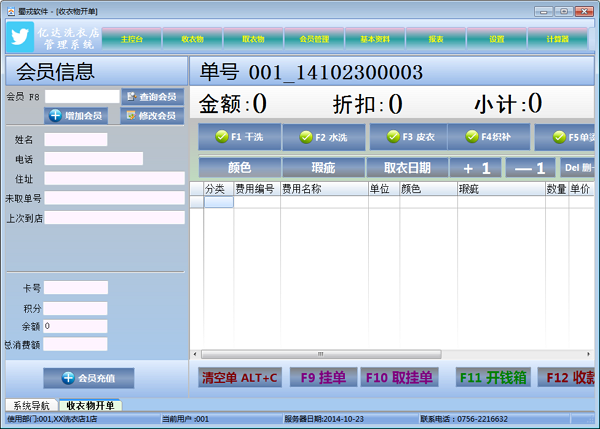600x429 pixels.
Task: Click the 余额 field showing 0
Action: pyautogui.click(x=75, y=326)
